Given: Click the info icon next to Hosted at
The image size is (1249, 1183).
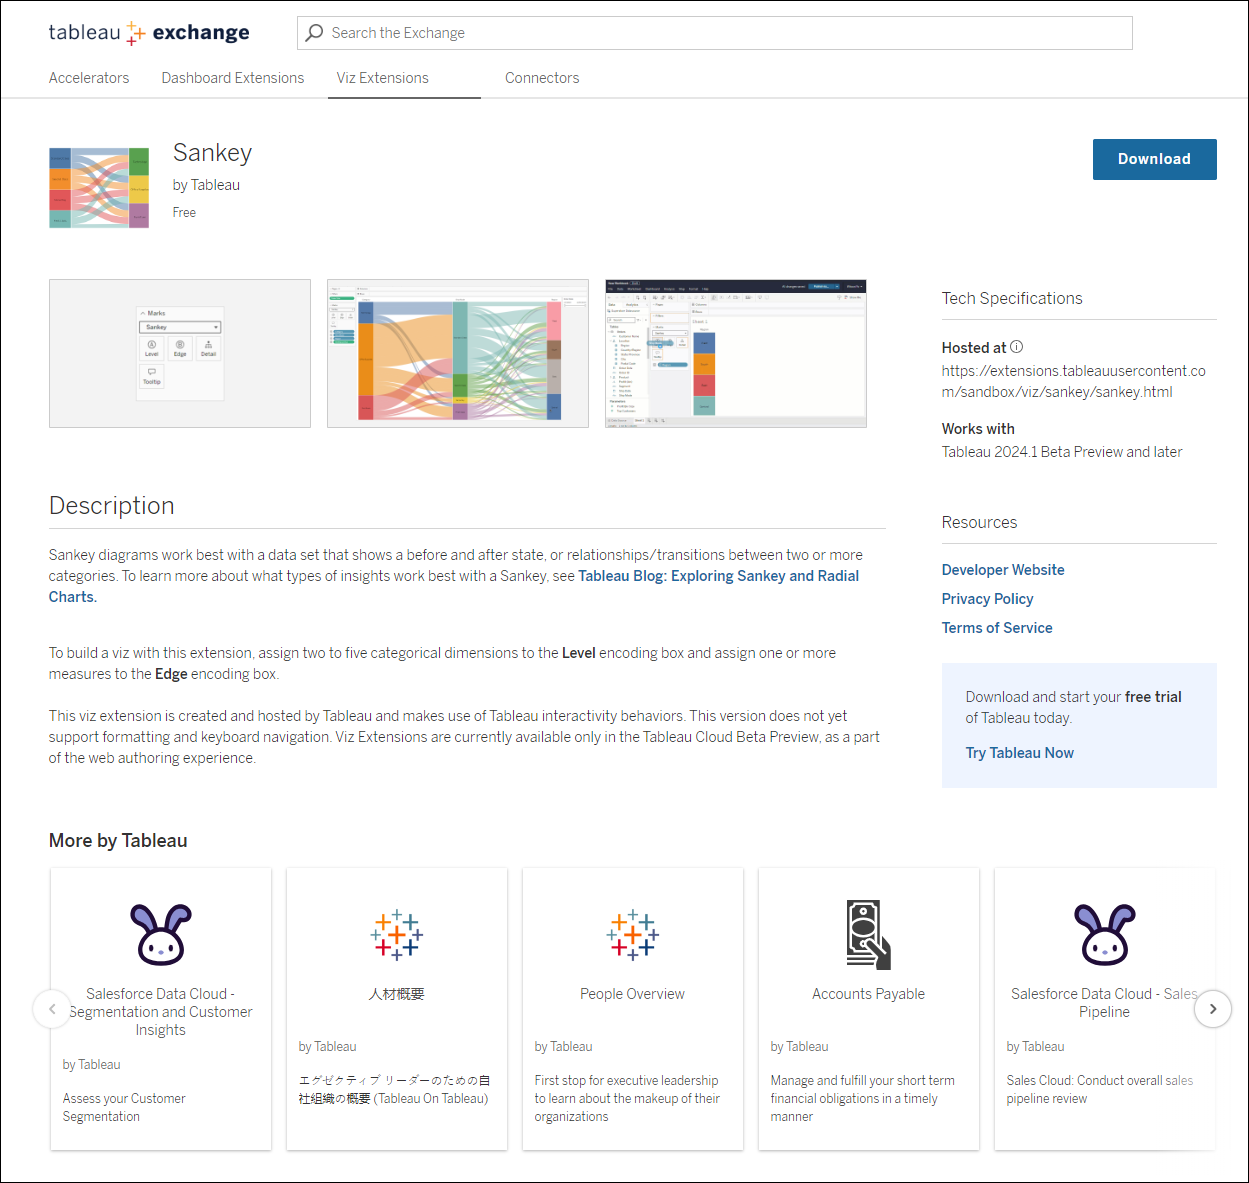Looking at the screenshot, I should click(x=1016, y=347).
